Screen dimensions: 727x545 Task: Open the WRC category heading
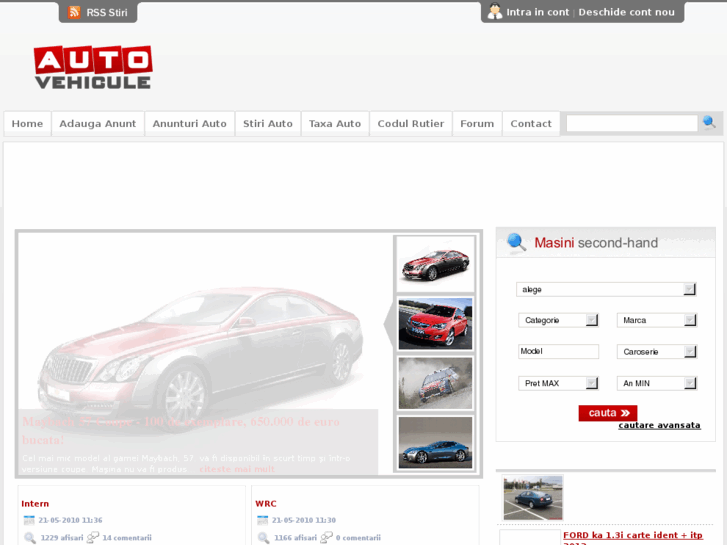point(266,504)
